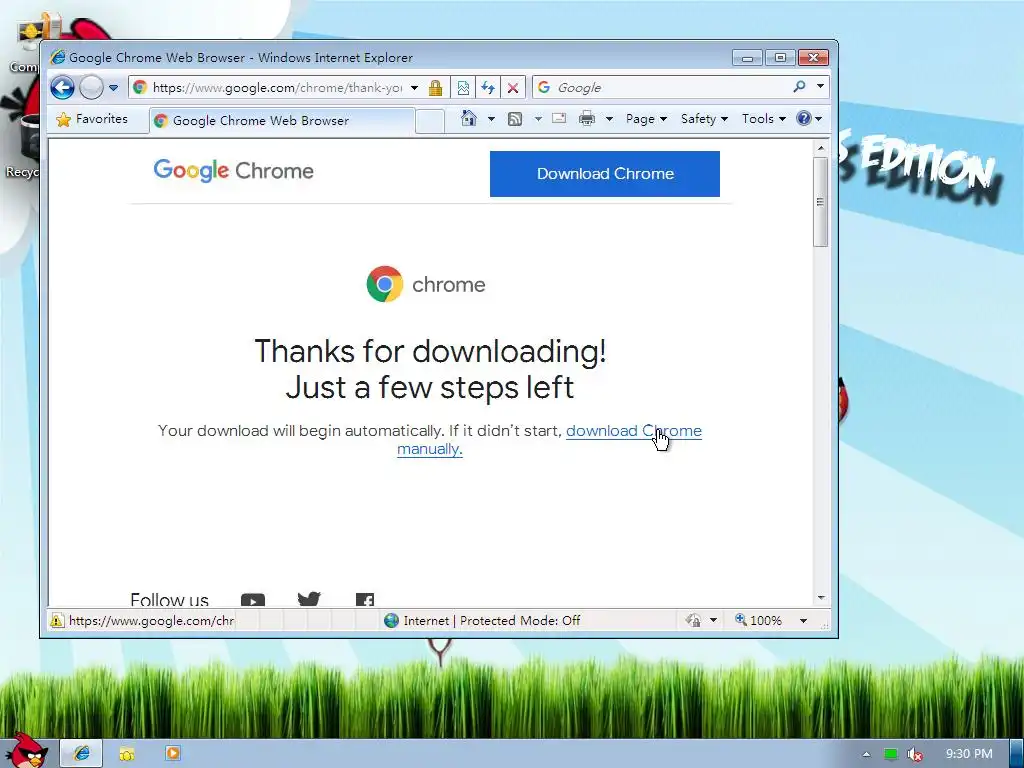Expand the feeds dropdown arrow
The width and height of the screenshot is (1024, 768).
(538, 119)
